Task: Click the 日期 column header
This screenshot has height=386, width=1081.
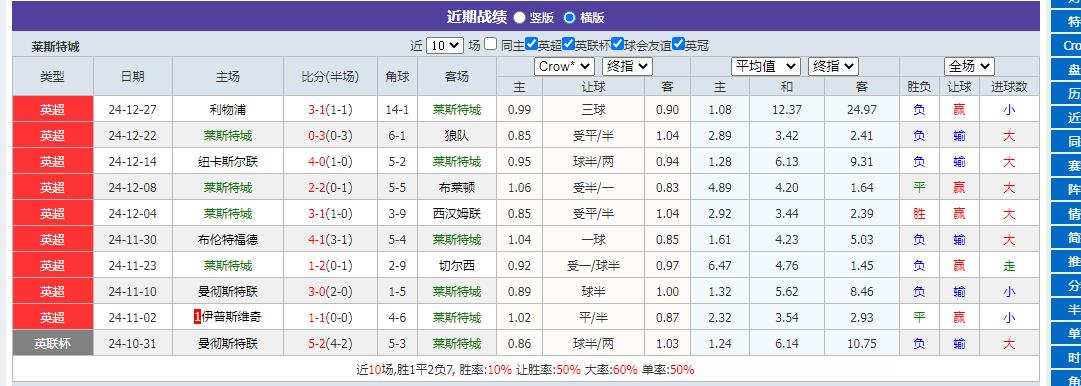Action: coord(132,77)
